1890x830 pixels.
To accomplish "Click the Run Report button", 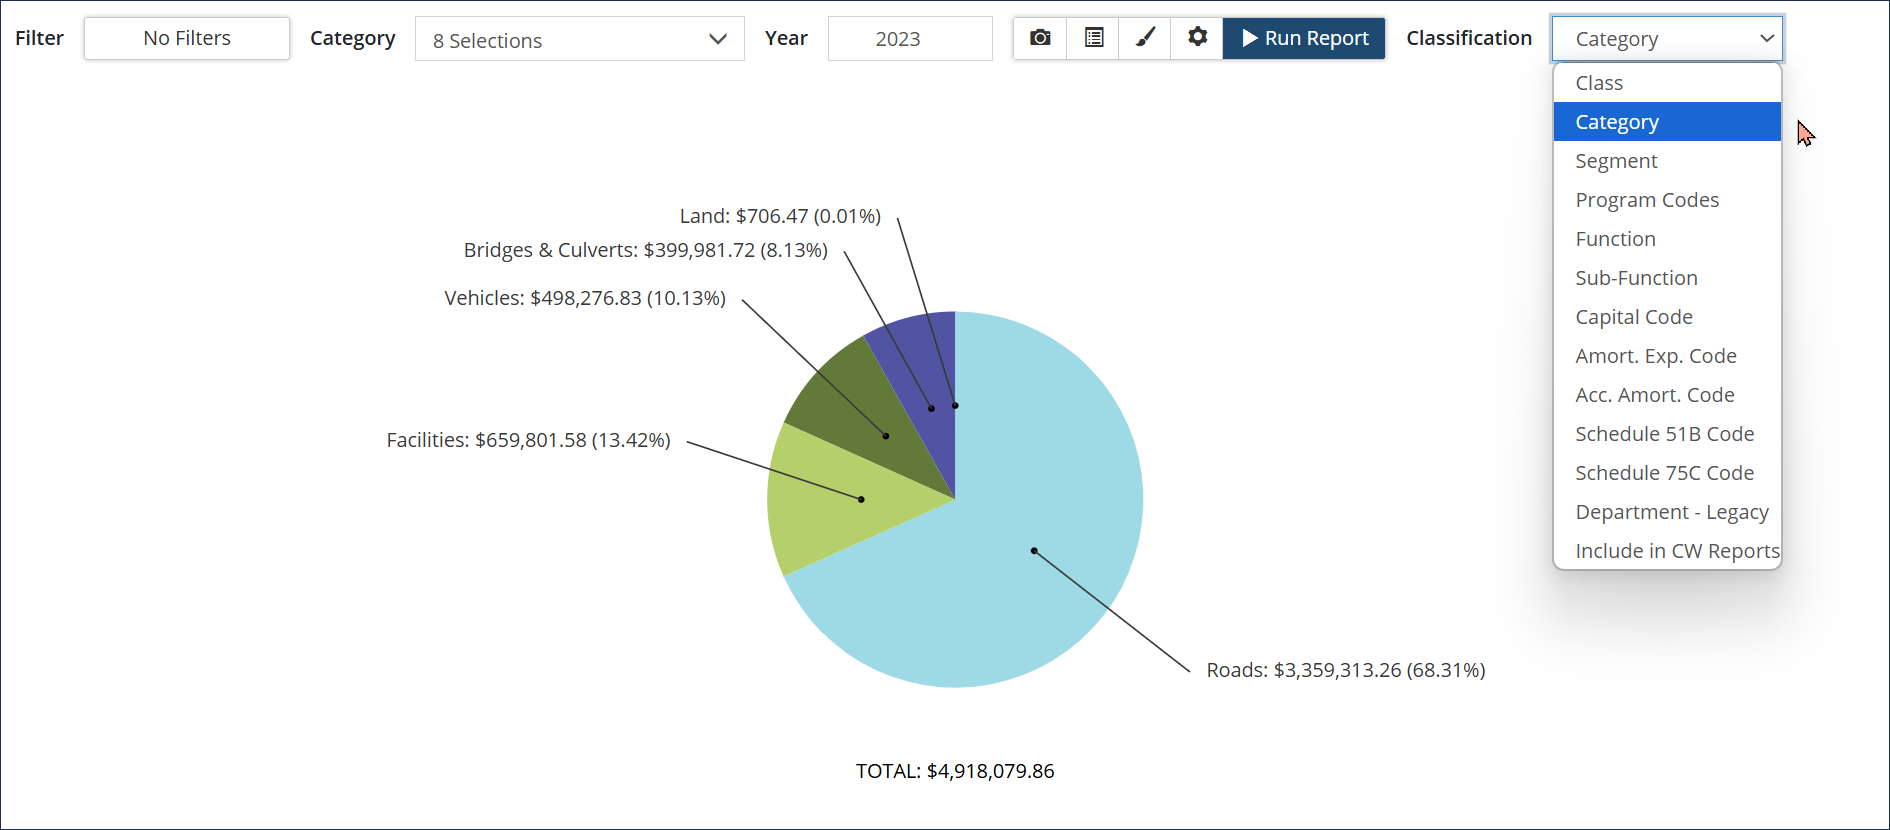I will click(x=1304, y=38).
